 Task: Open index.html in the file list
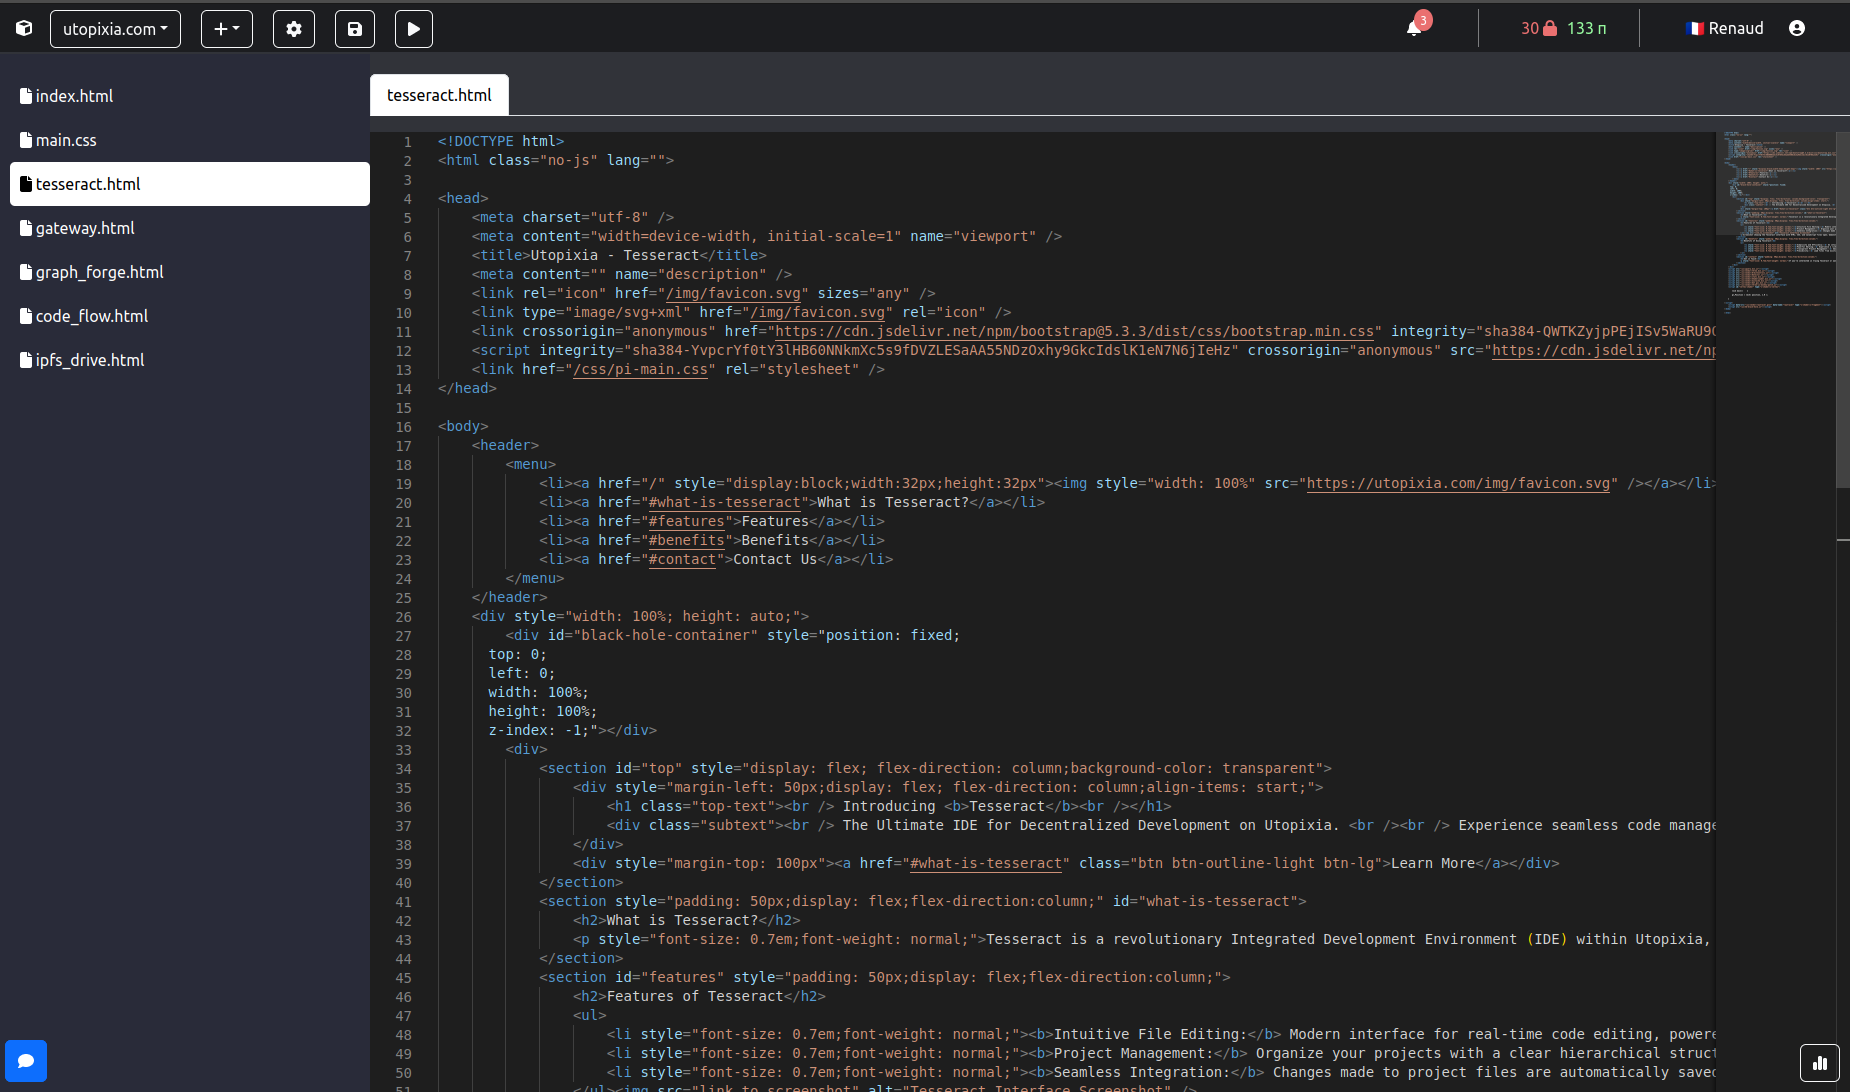tap(190, 96)
